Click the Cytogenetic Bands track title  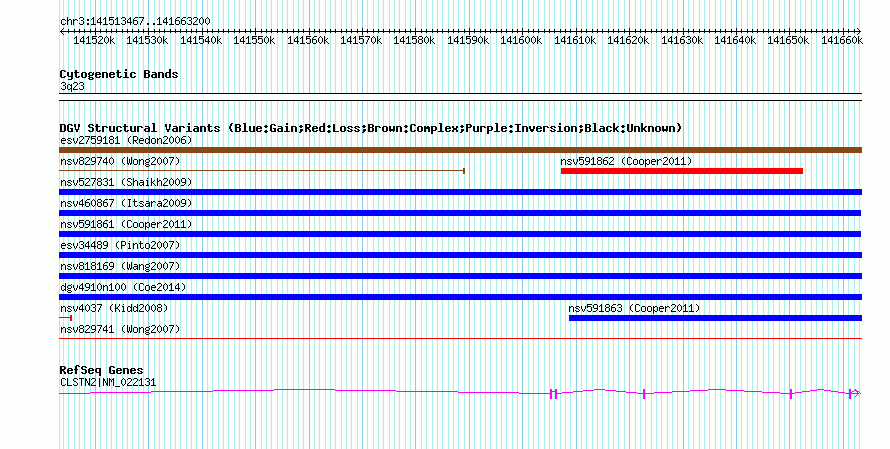[119, 74]
